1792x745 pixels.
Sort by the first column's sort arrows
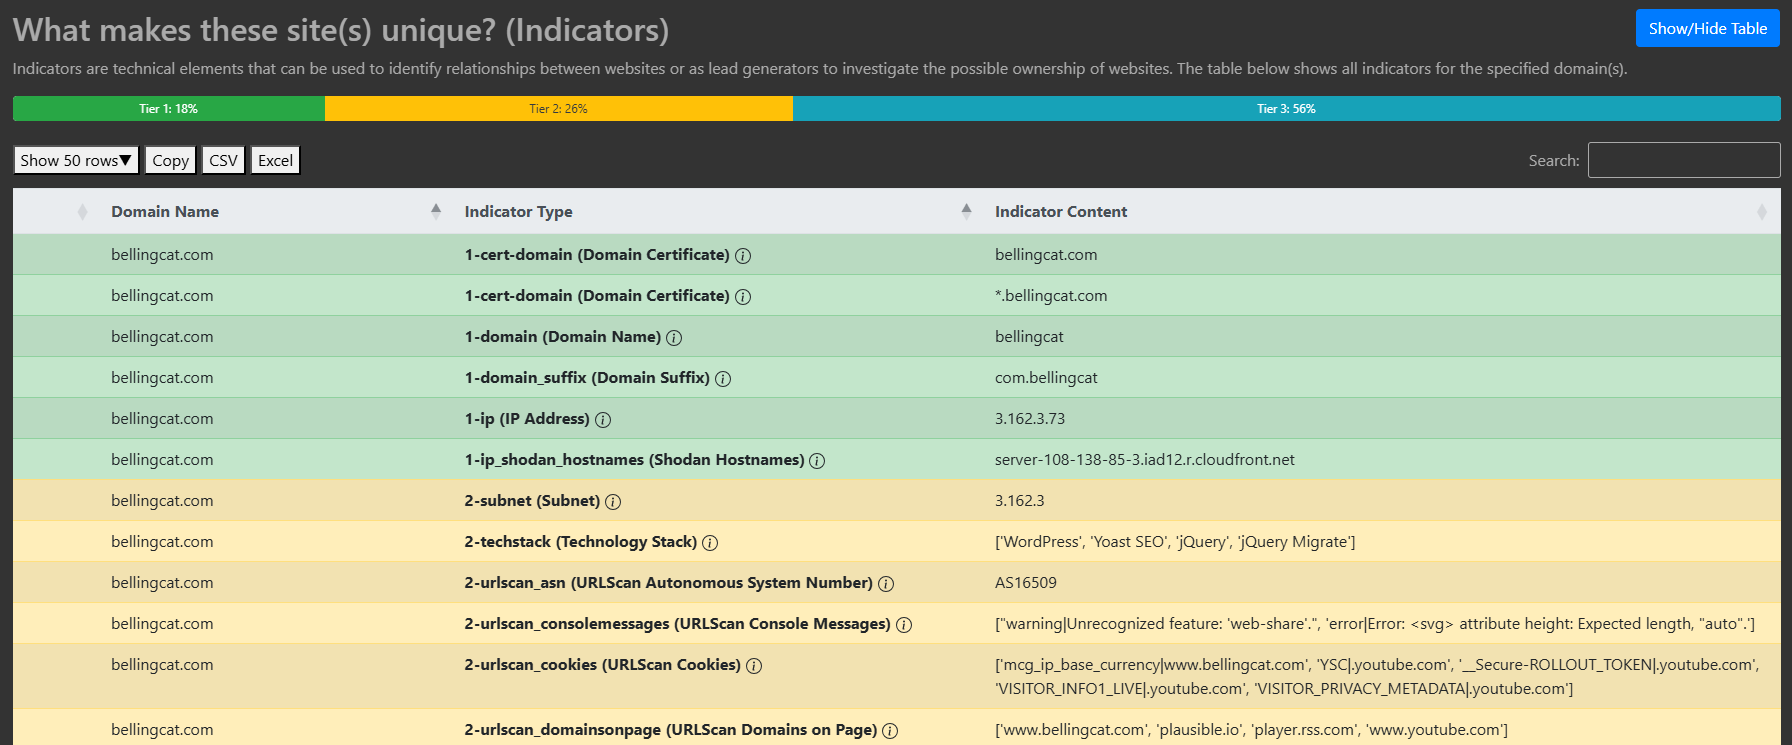[x=83, y=212]
